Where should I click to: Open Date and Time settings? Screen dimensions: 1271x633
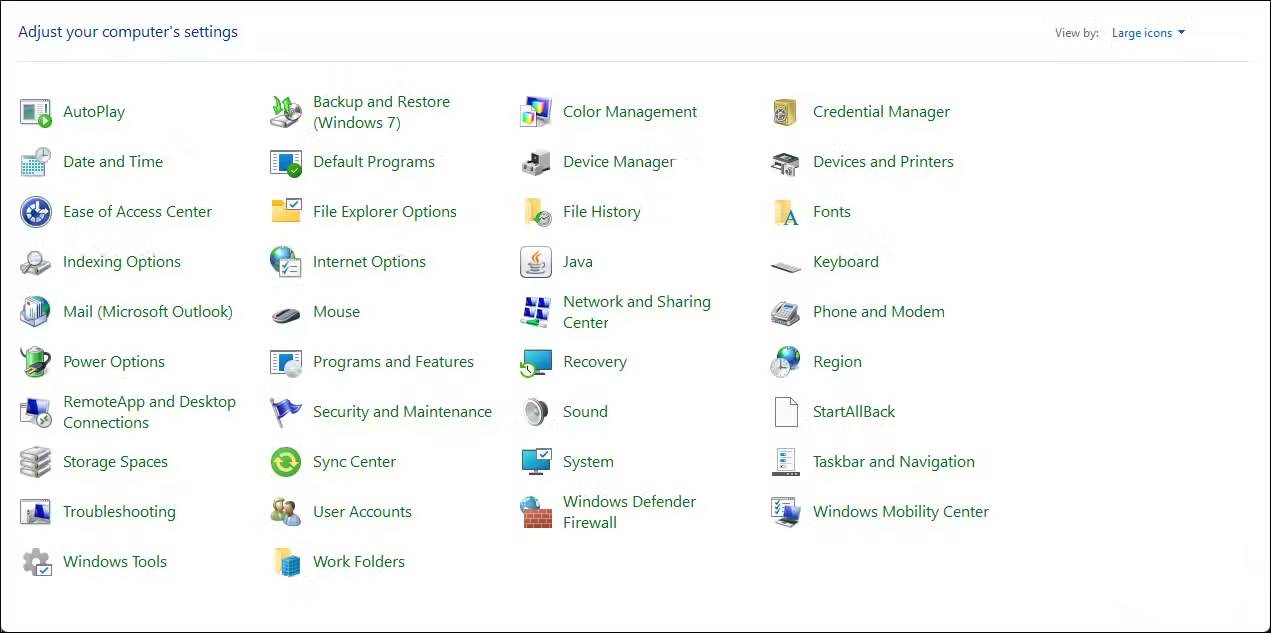(113, 161)
